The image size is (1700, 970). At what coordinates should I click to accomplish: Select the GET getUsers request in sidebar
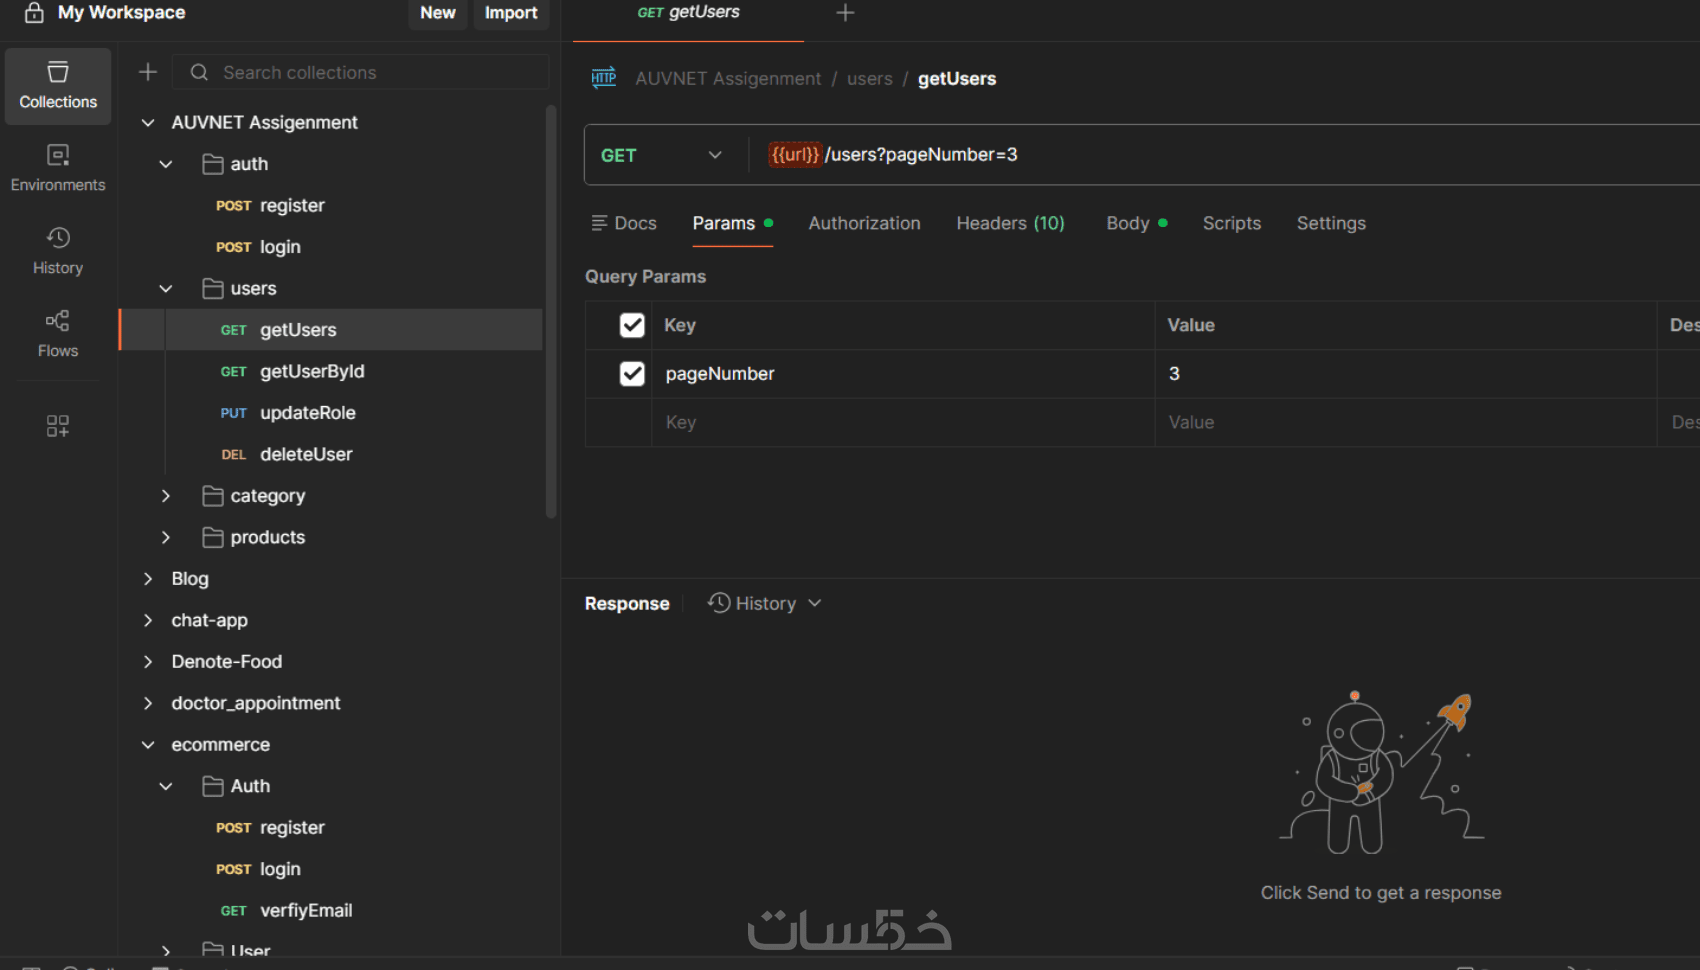coord(331,330)
